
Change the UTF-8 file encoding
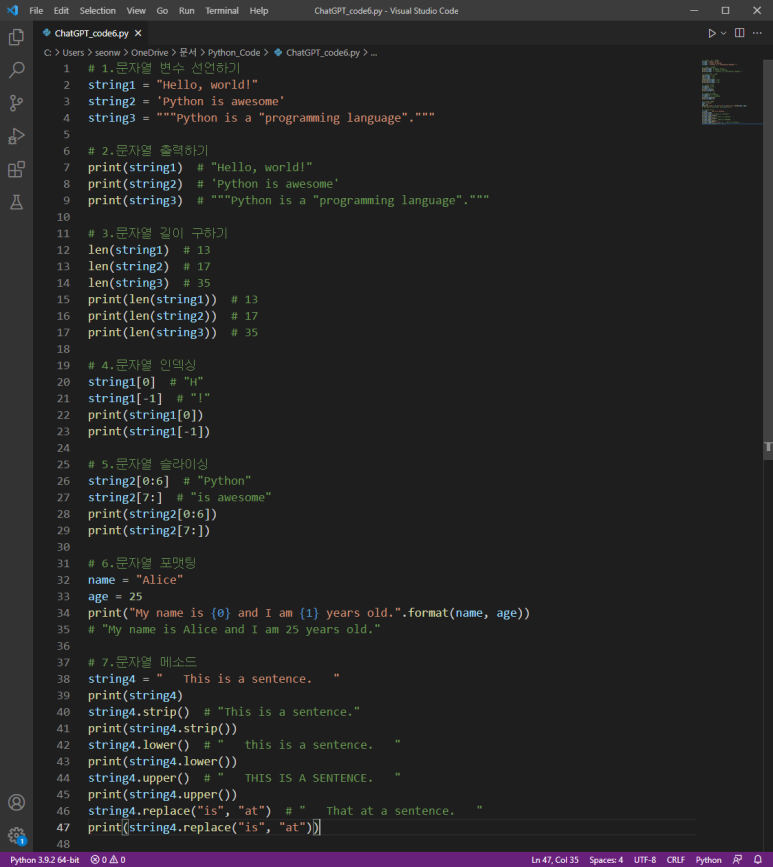click(645, 860)
